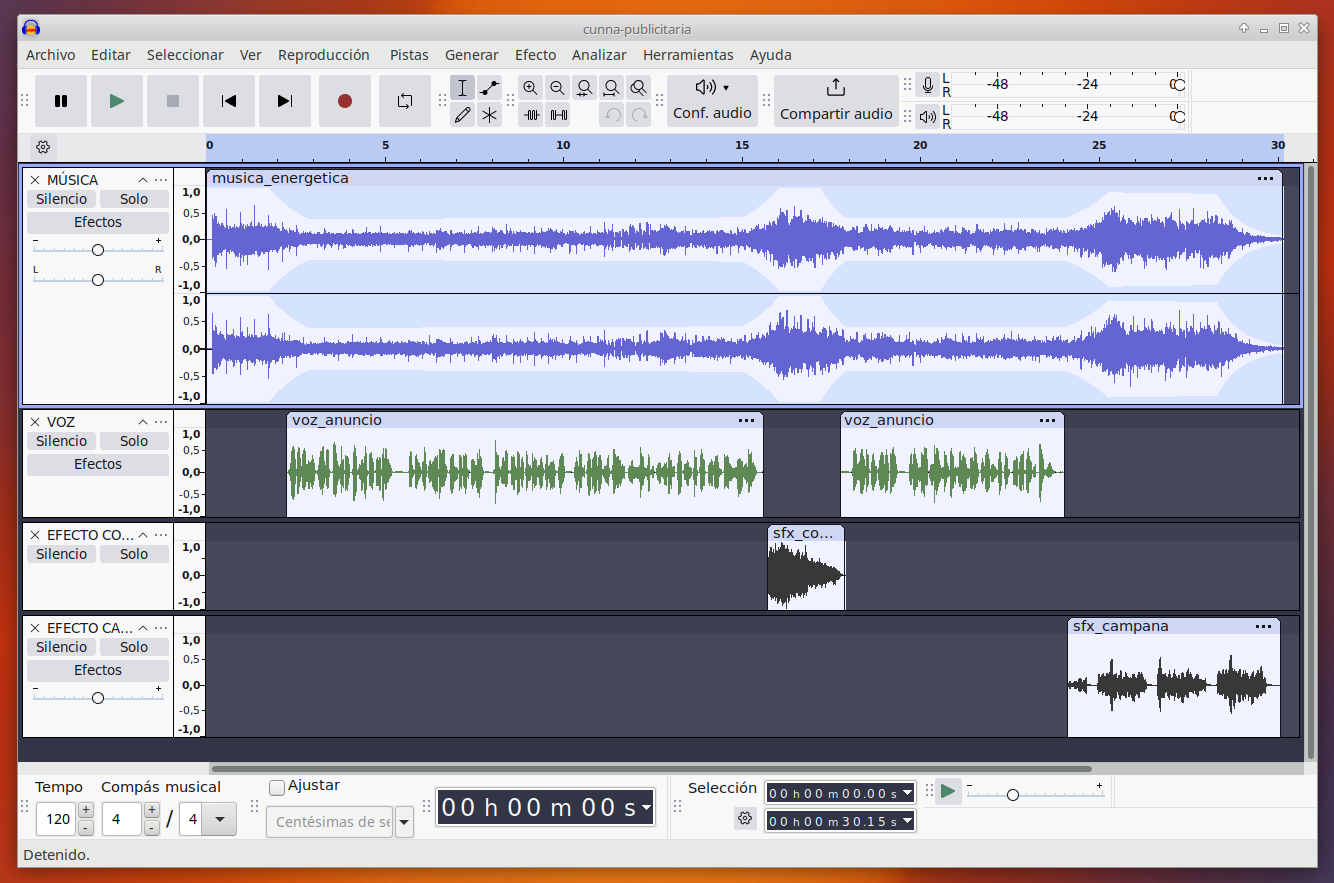This screenshot has height=883, width=1334.
Task: Click the Zoom In magnifier icon
Action: [530, 88]
